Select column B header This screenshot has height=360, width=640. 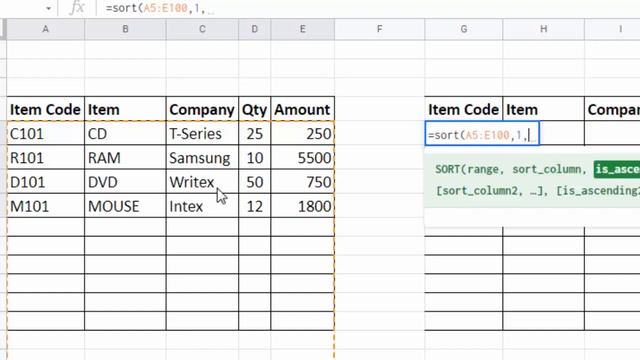point(125,29)
